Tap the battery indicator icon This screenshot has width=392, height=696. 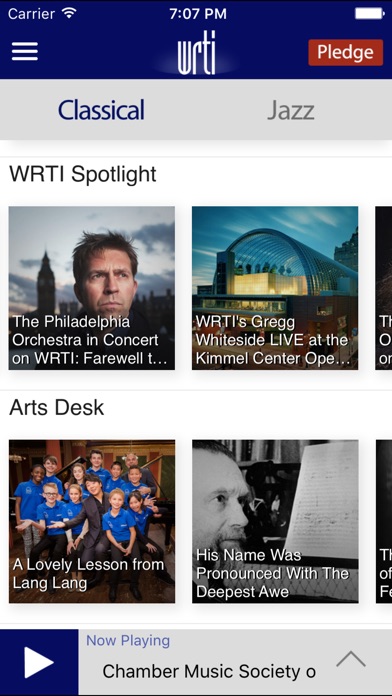tap(369, 13)
